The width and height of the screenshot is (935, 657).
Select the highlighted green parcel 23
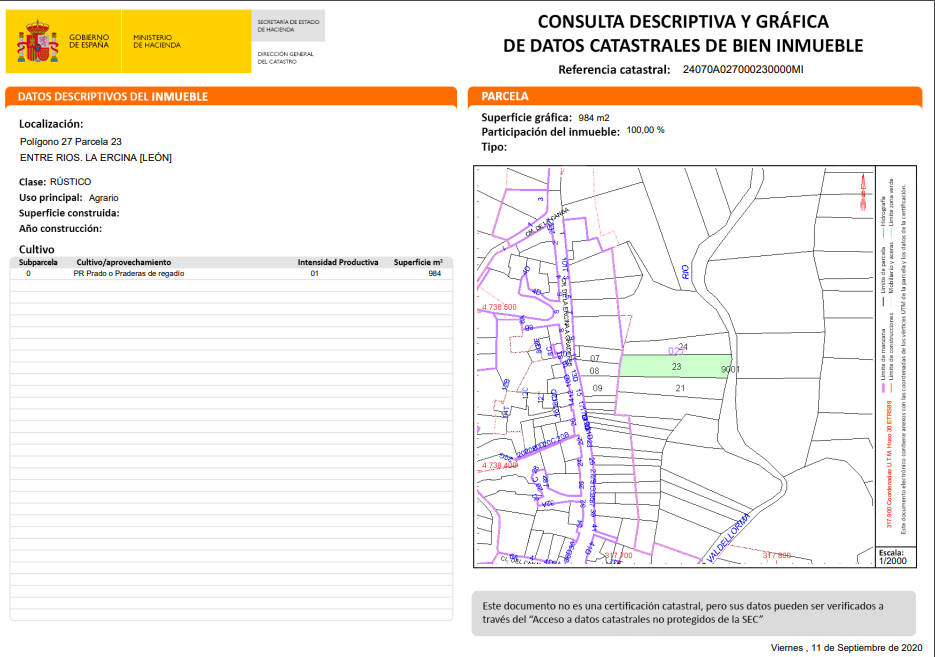[x=676, y=366]
